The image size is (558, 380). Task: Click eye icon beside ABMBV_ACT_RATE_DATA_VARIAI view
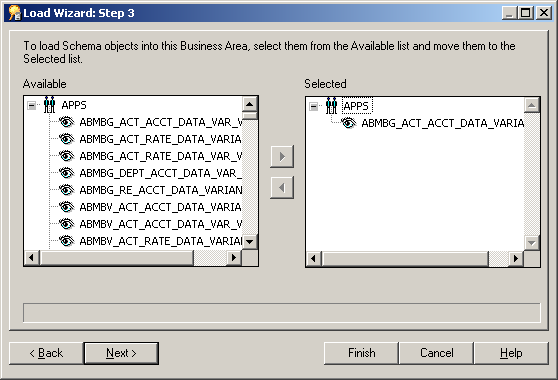tap(67, 241)
